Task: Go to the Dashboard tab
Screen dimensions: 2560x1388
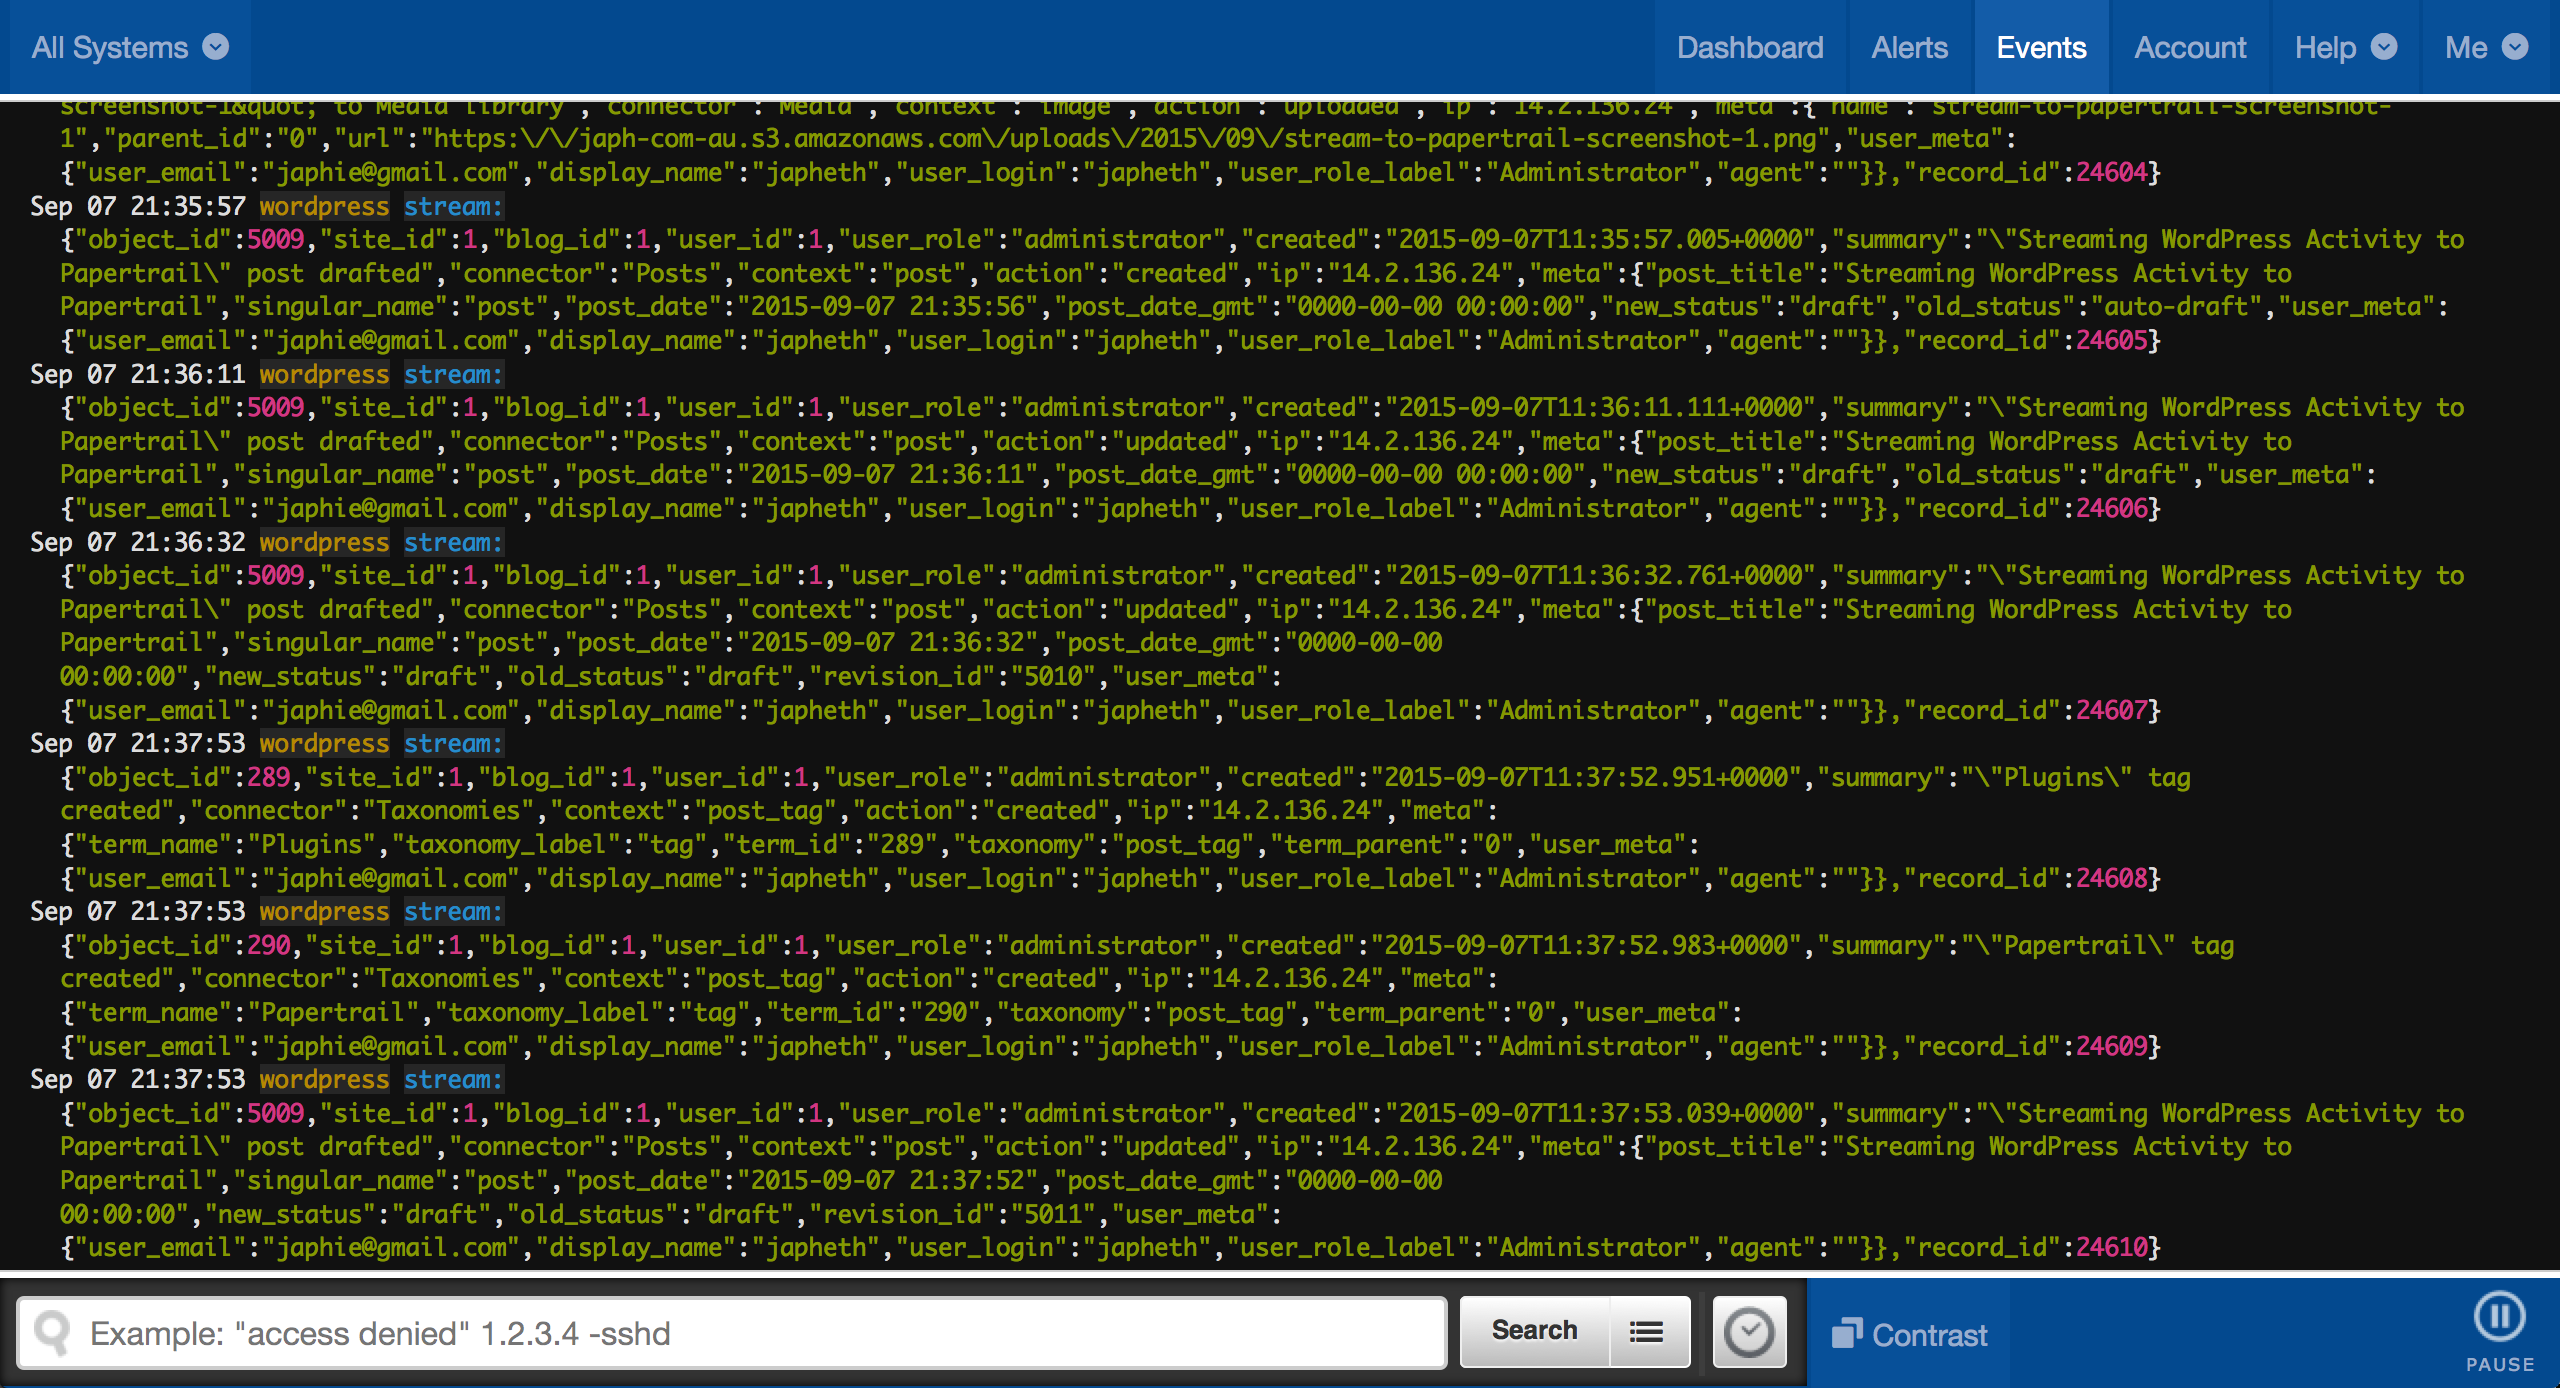Action: (1749, 47)
